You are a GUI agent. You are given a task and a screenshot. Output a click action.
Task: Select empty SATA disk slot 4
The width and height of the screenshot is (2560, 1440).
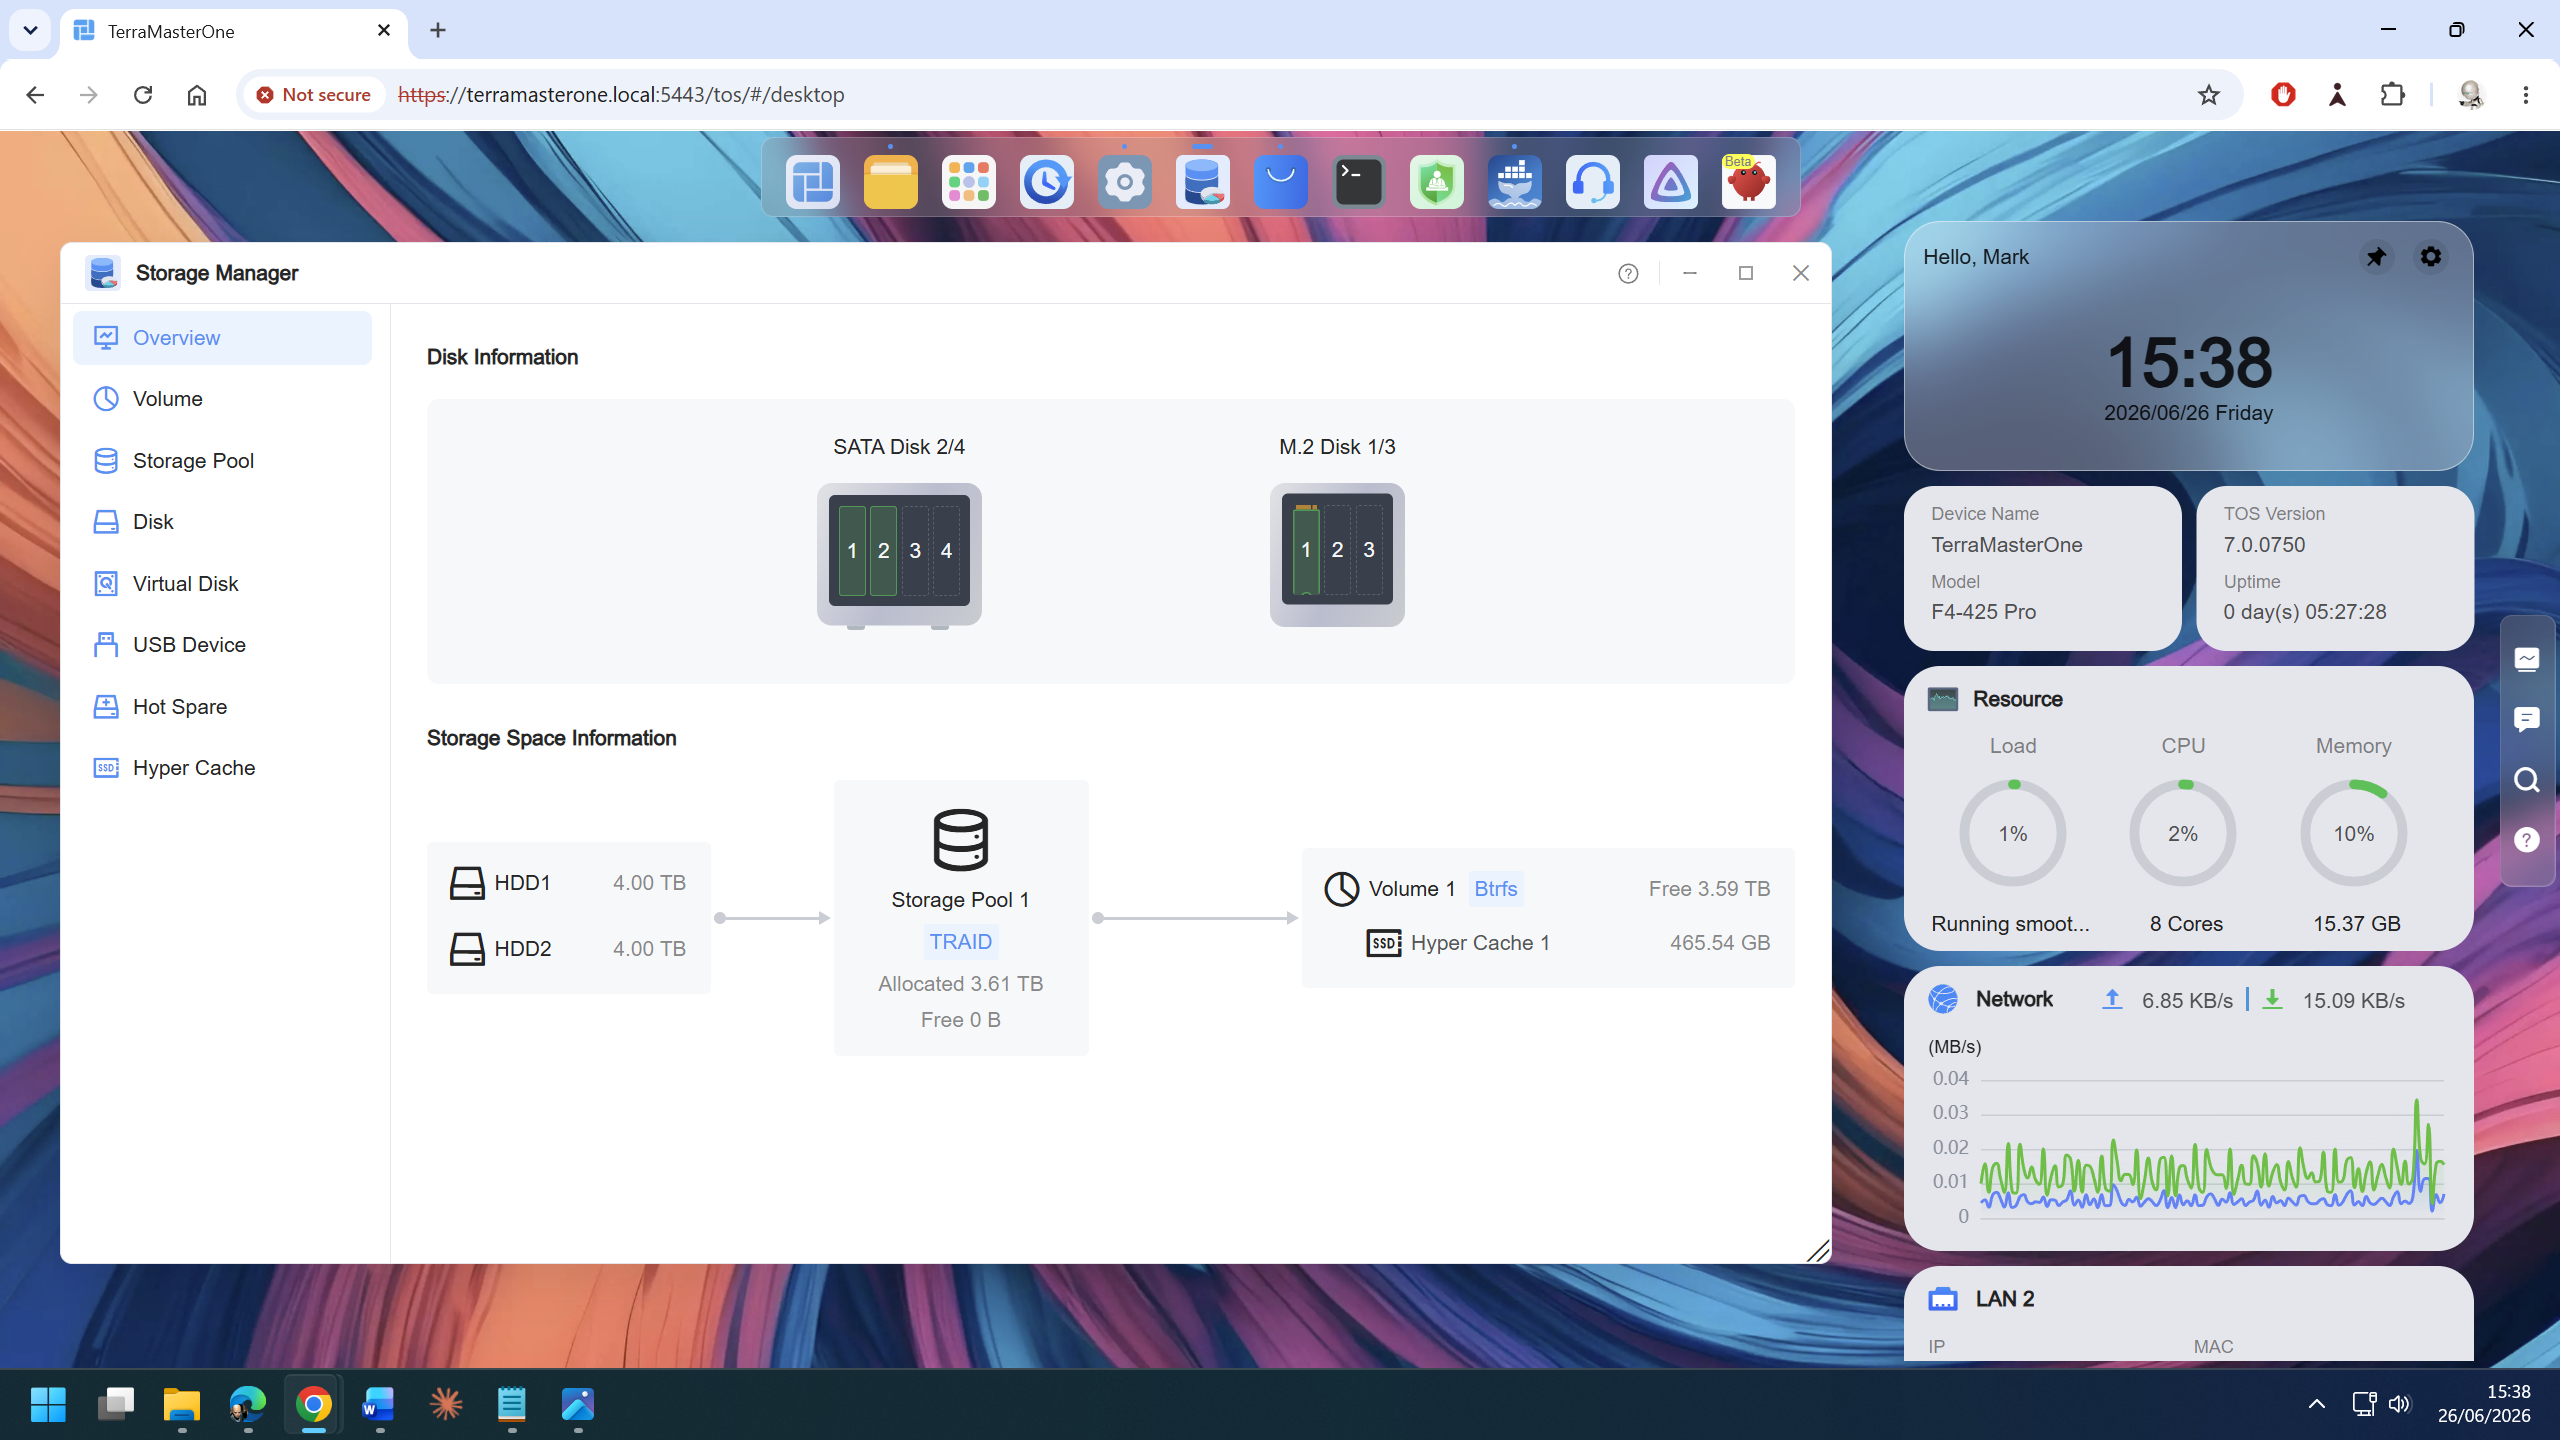(946, 550)
